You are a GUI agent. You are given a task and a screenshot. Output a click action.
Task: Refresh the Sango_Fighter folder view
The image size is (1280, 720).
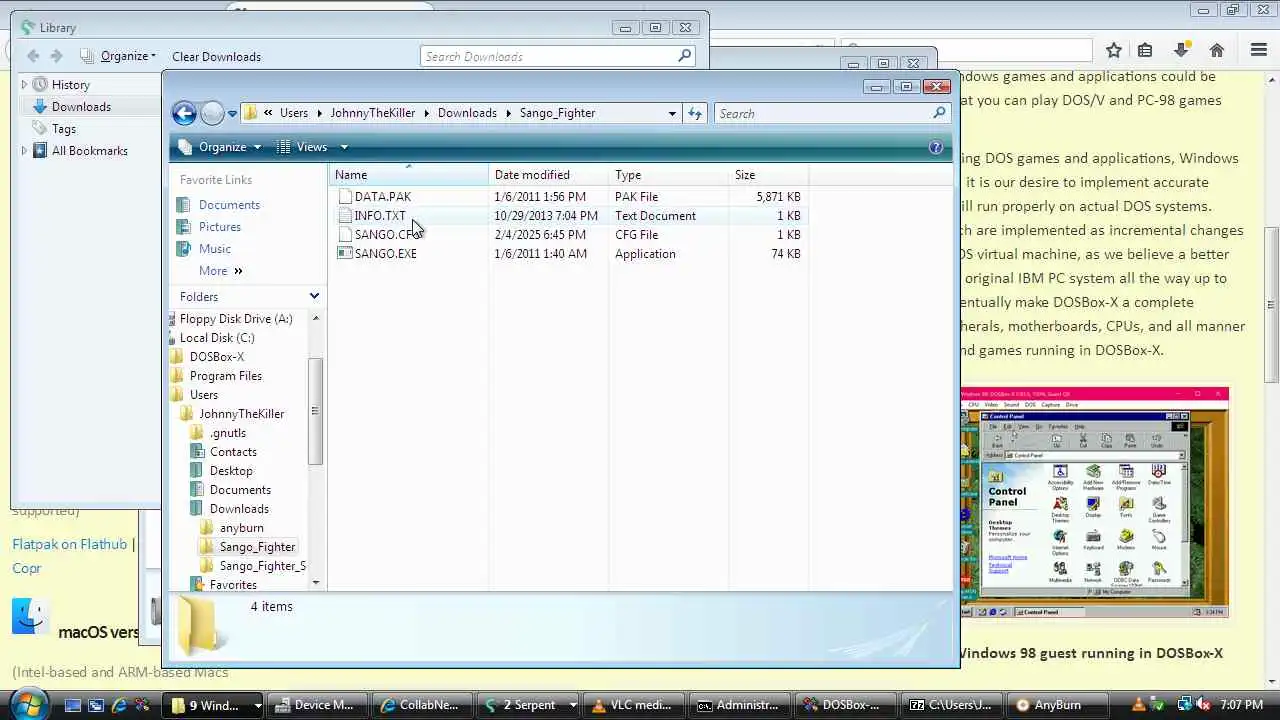click(x=695, y=113)
